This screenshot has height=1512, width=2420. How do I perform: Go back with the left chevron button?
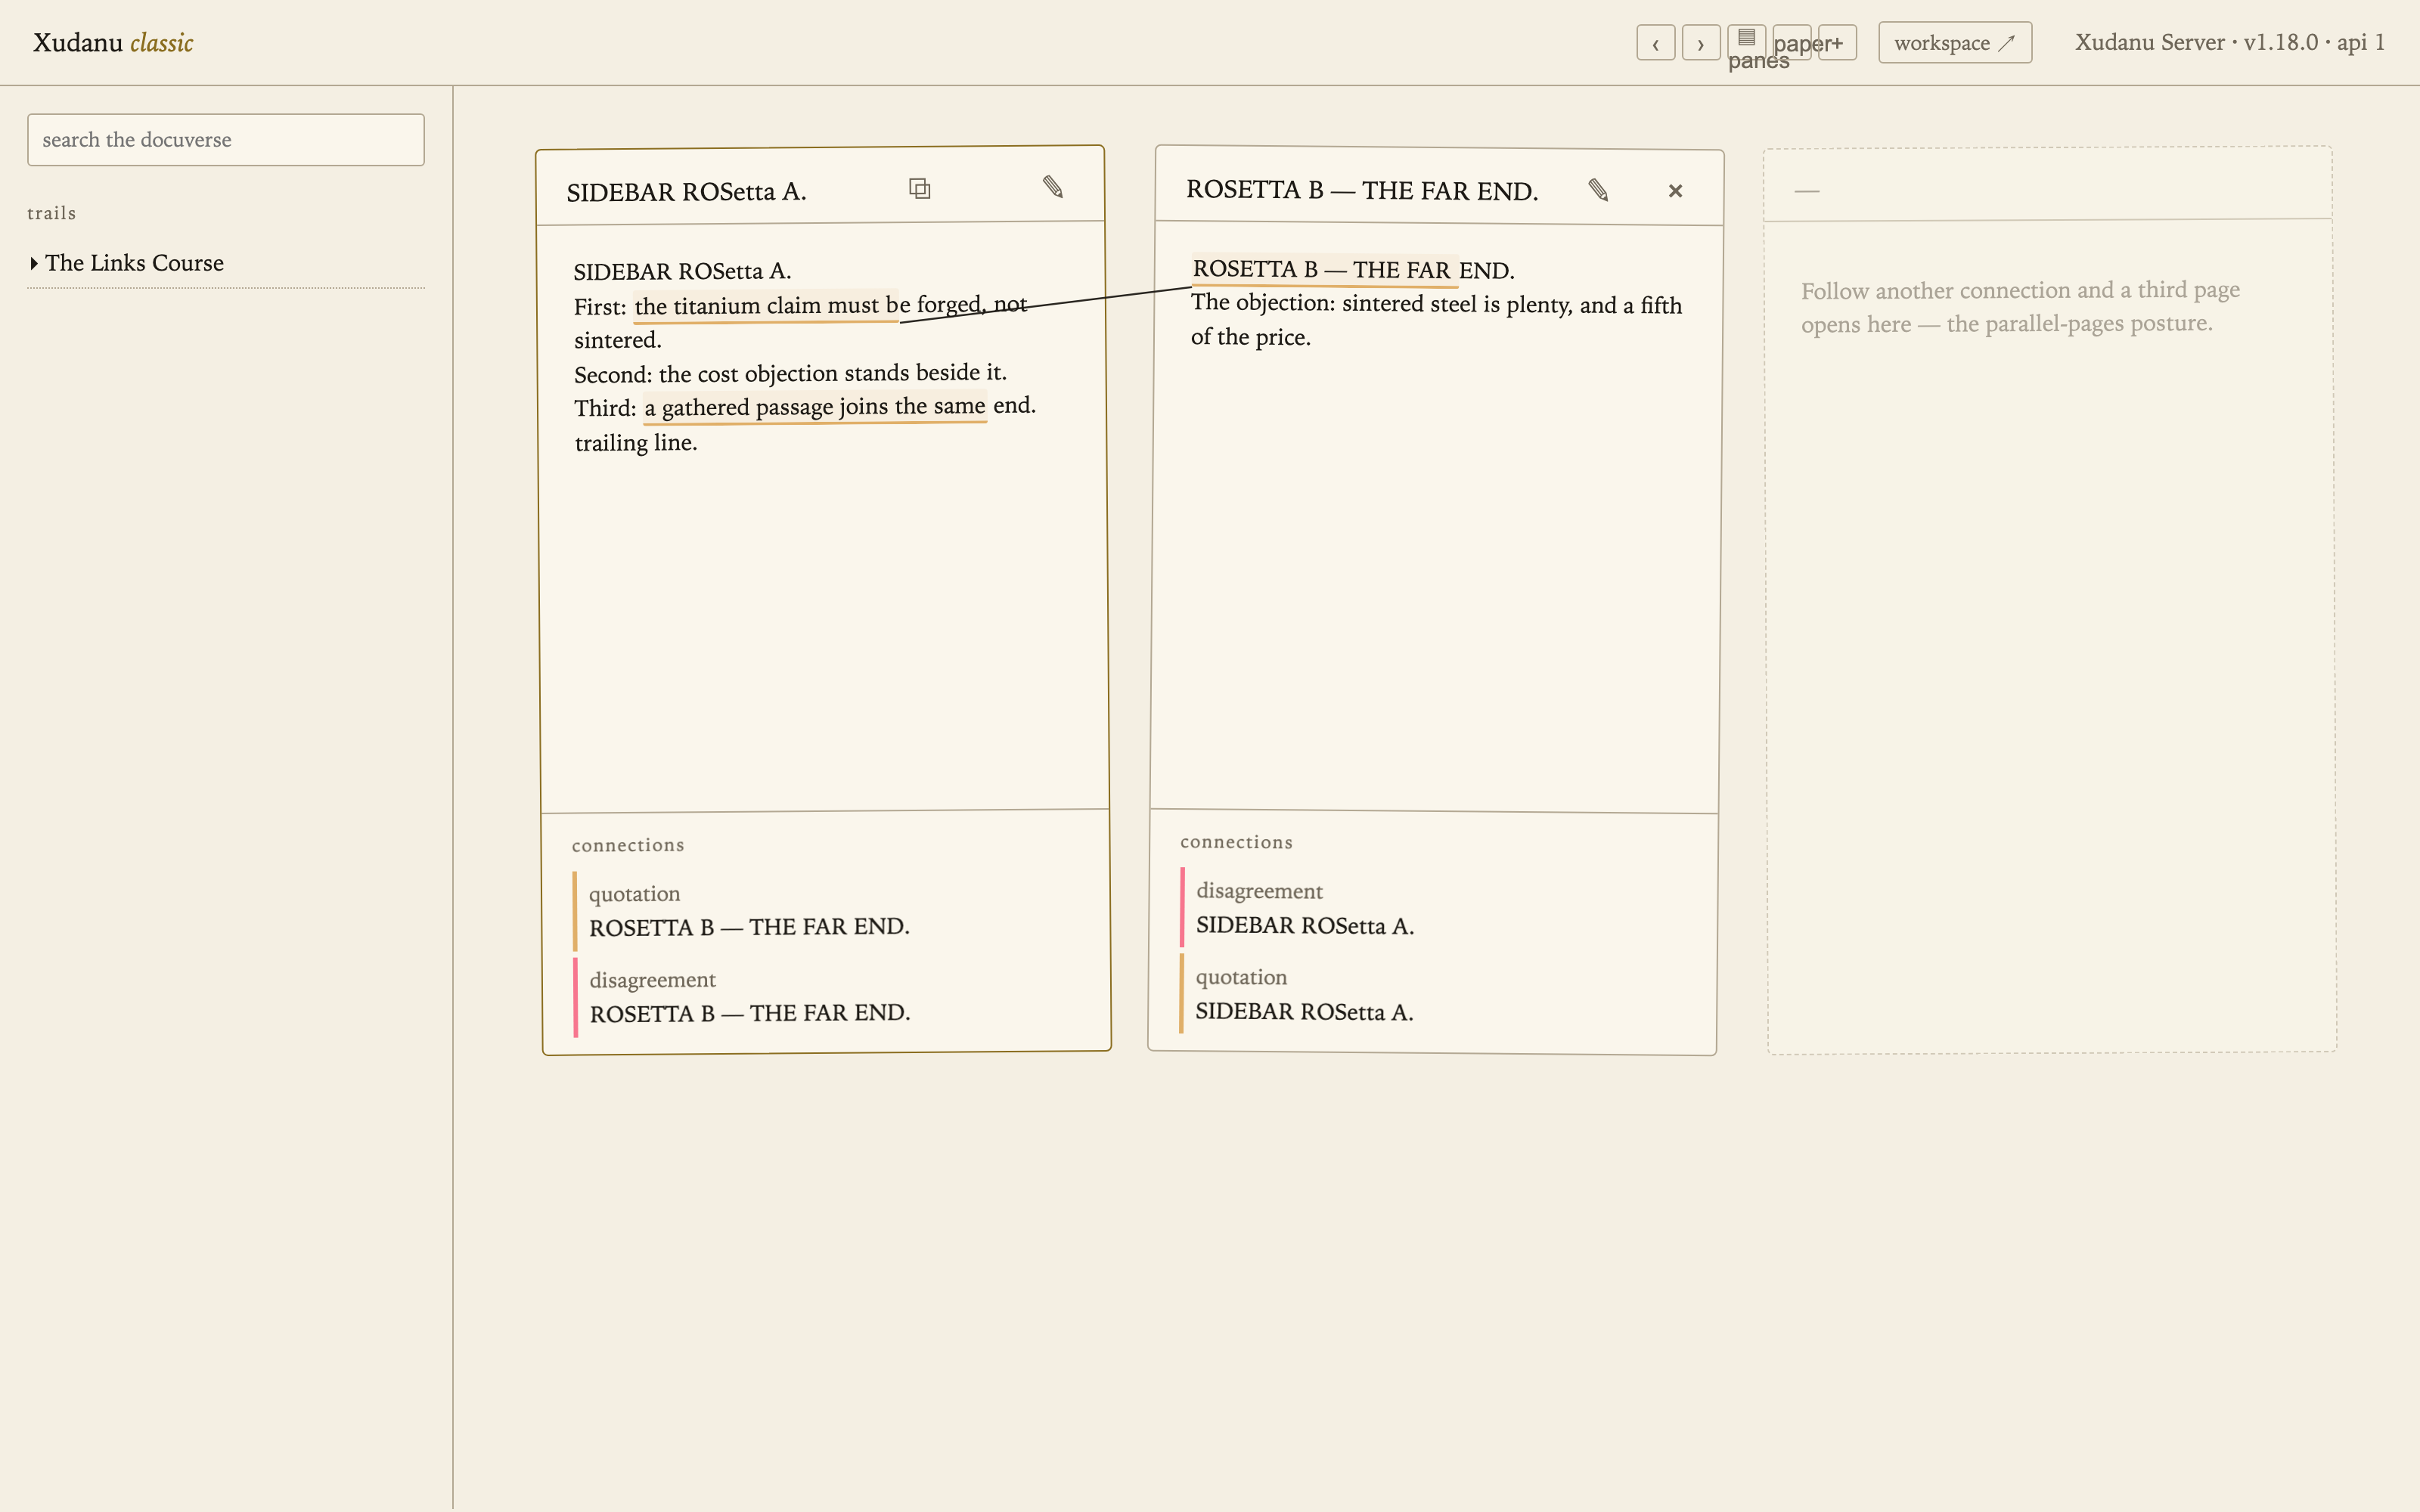pos(1655,43)
